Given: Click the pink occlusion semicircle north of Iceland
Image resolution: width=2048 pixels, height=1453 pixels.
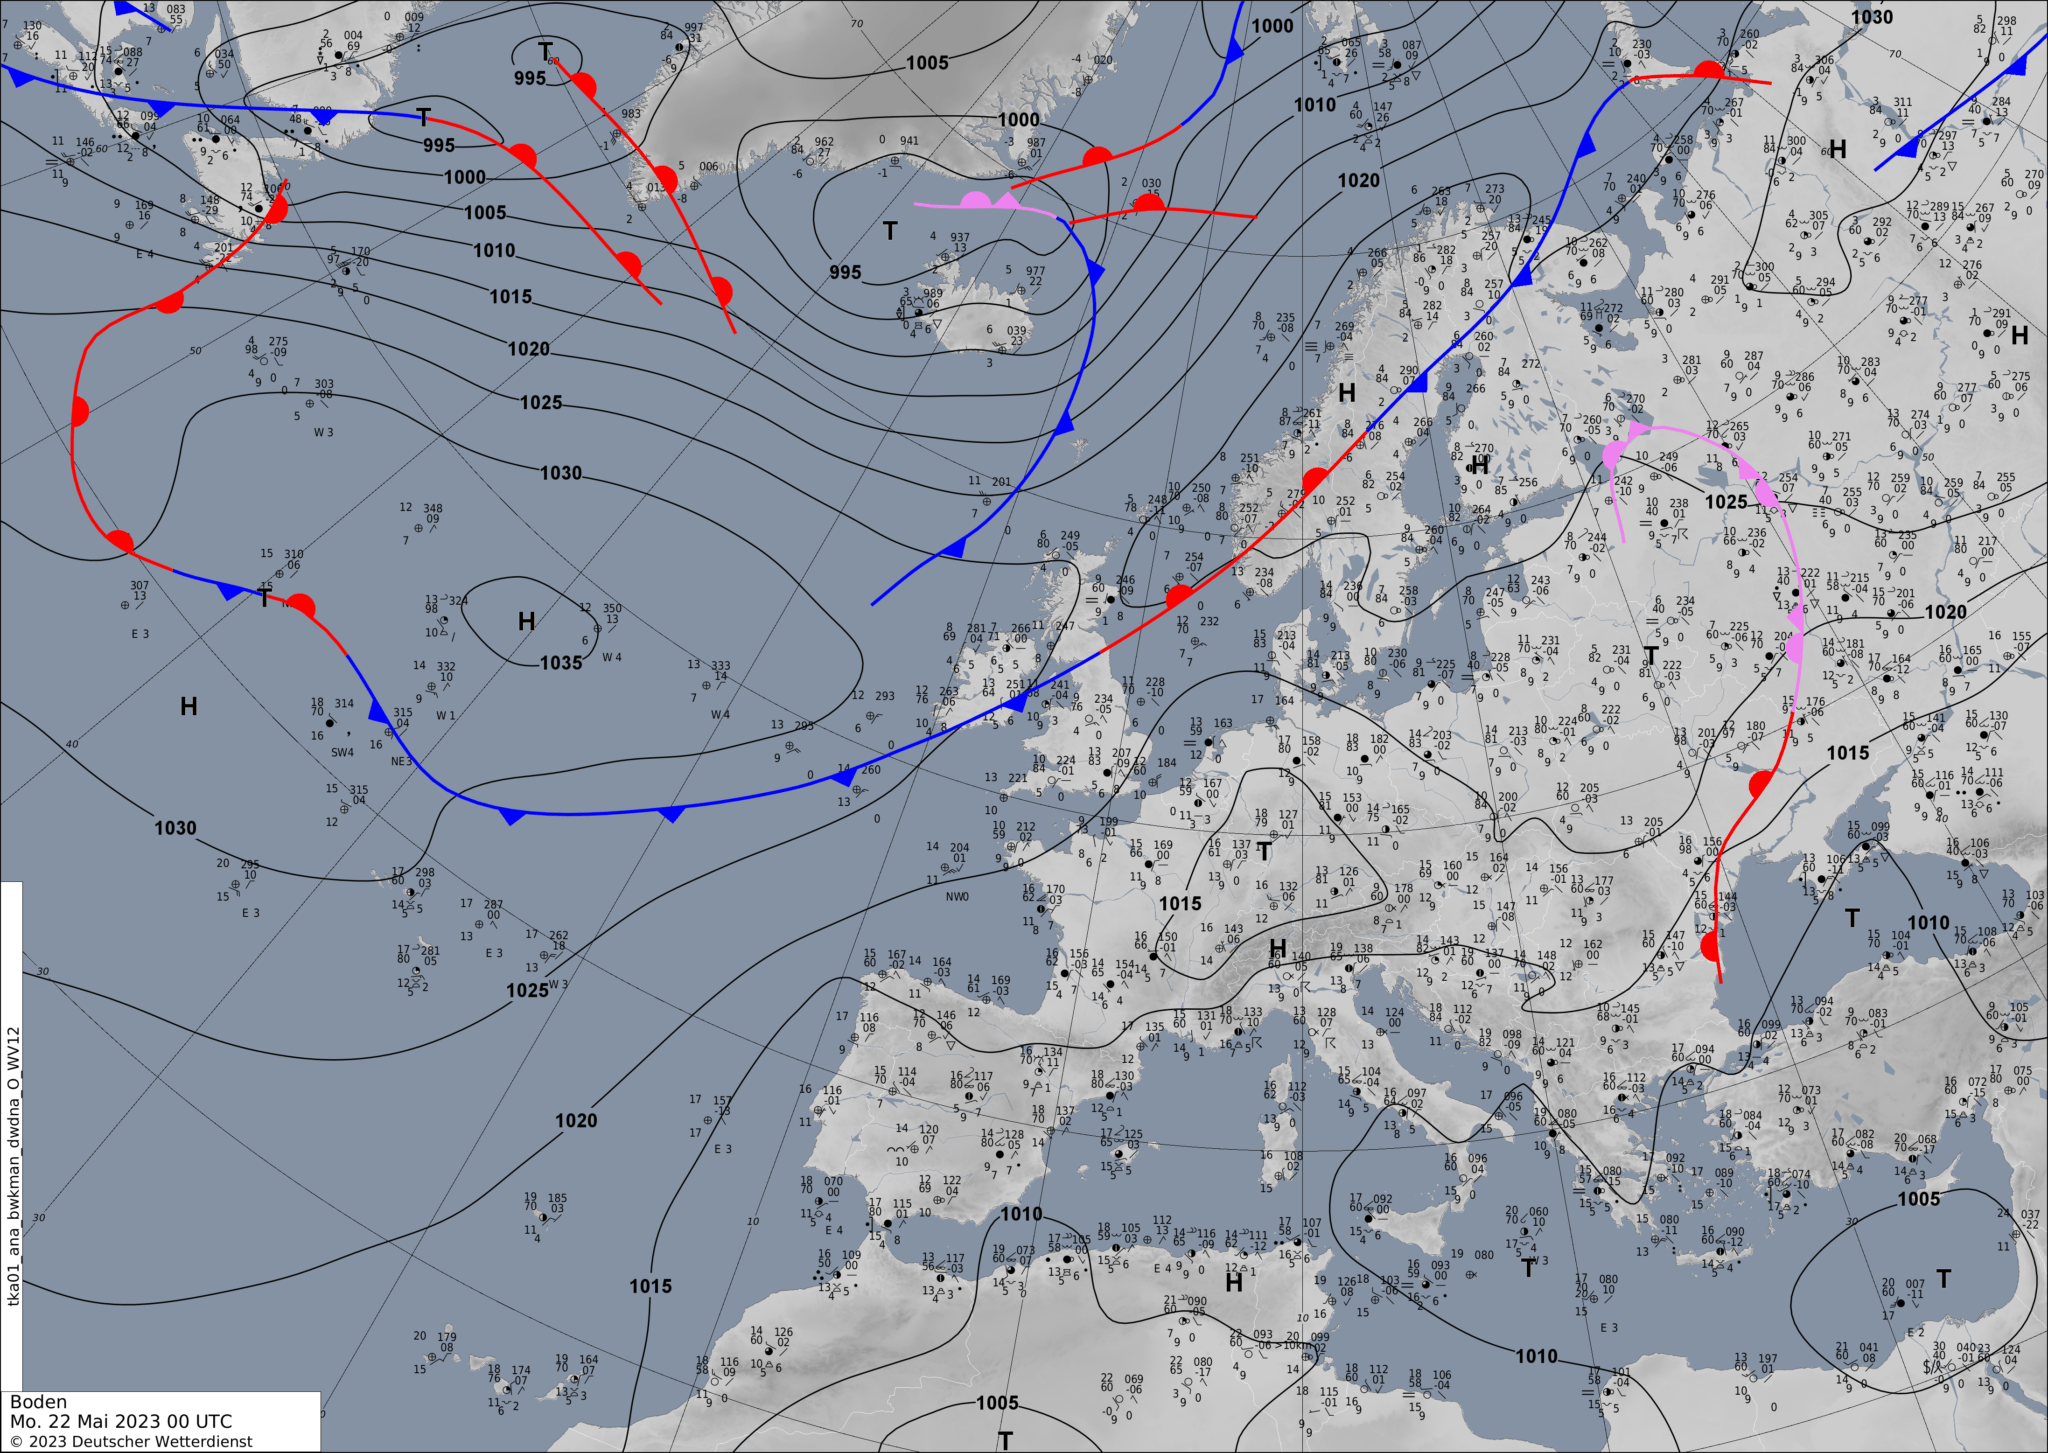Looking at the screenshot, I should coord(974,199).
